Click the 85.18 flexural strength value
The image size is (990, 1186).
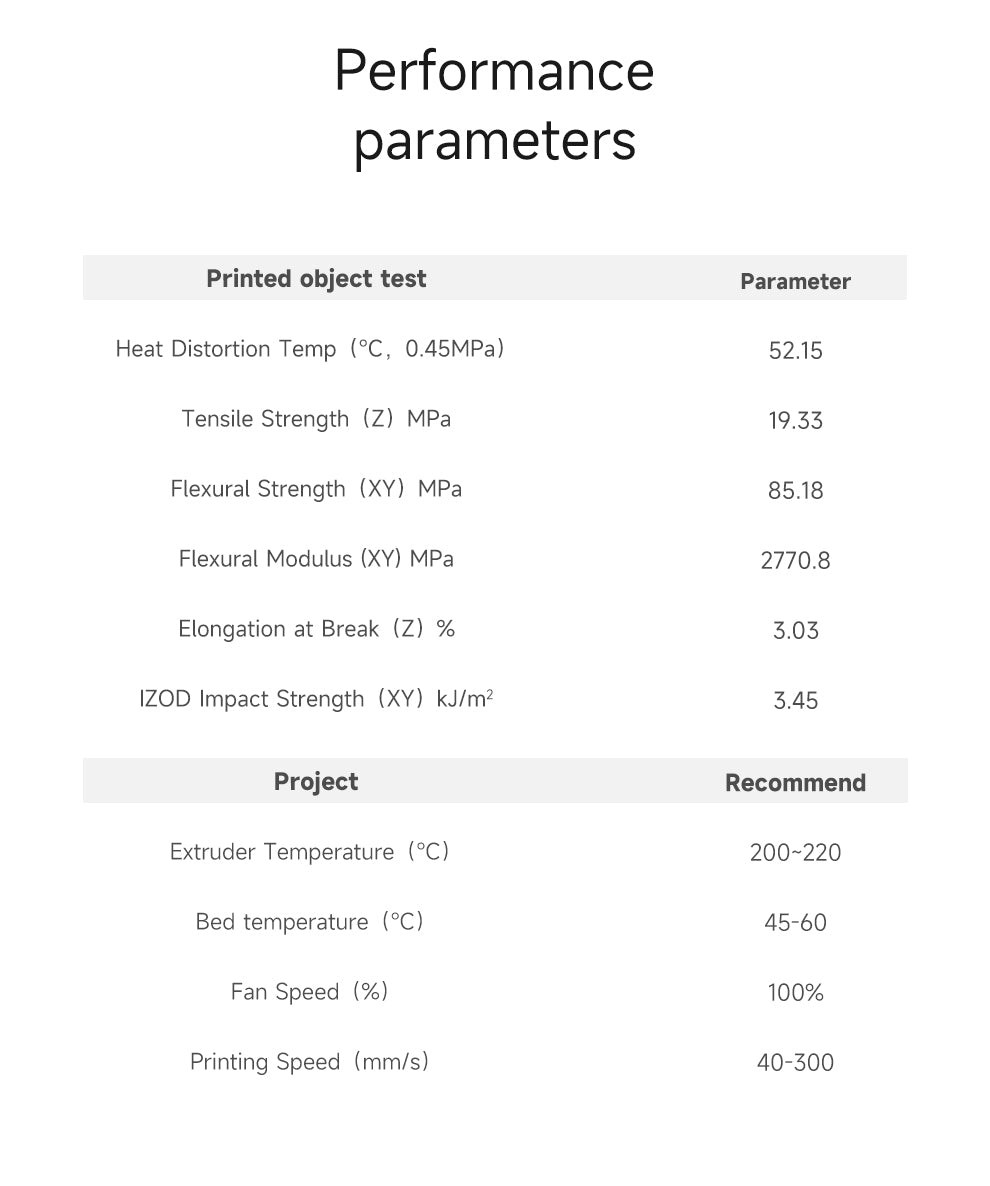(795, 491)
